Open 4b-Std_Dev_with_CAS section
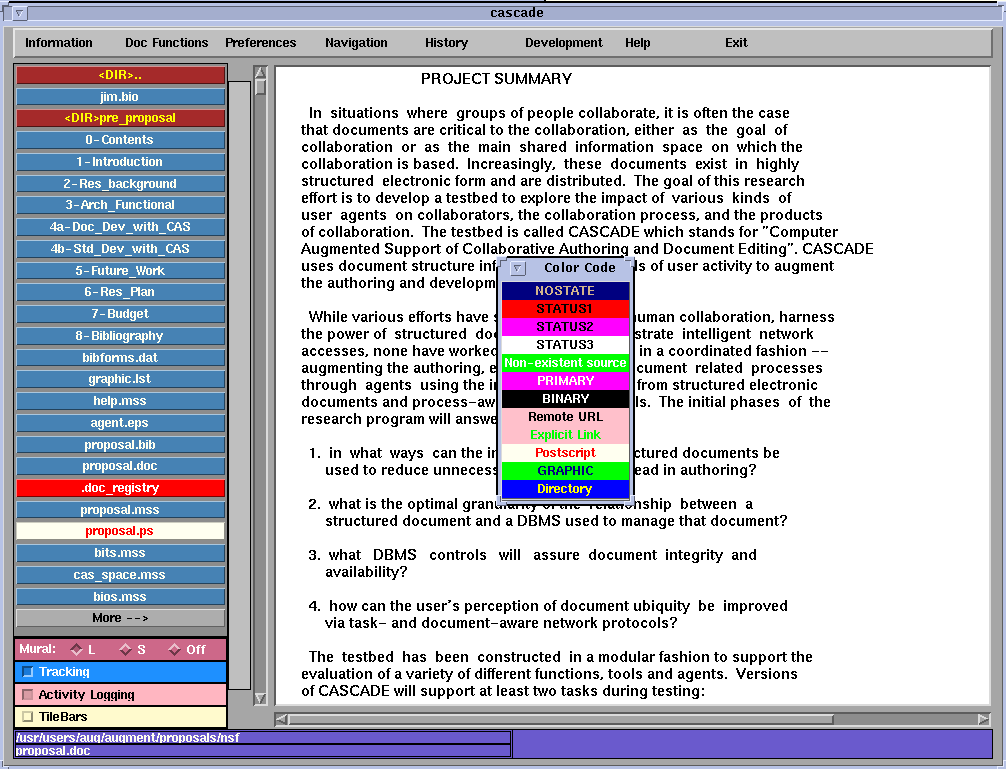Viewport: 1006px width, 769px height. pos(120,249)
